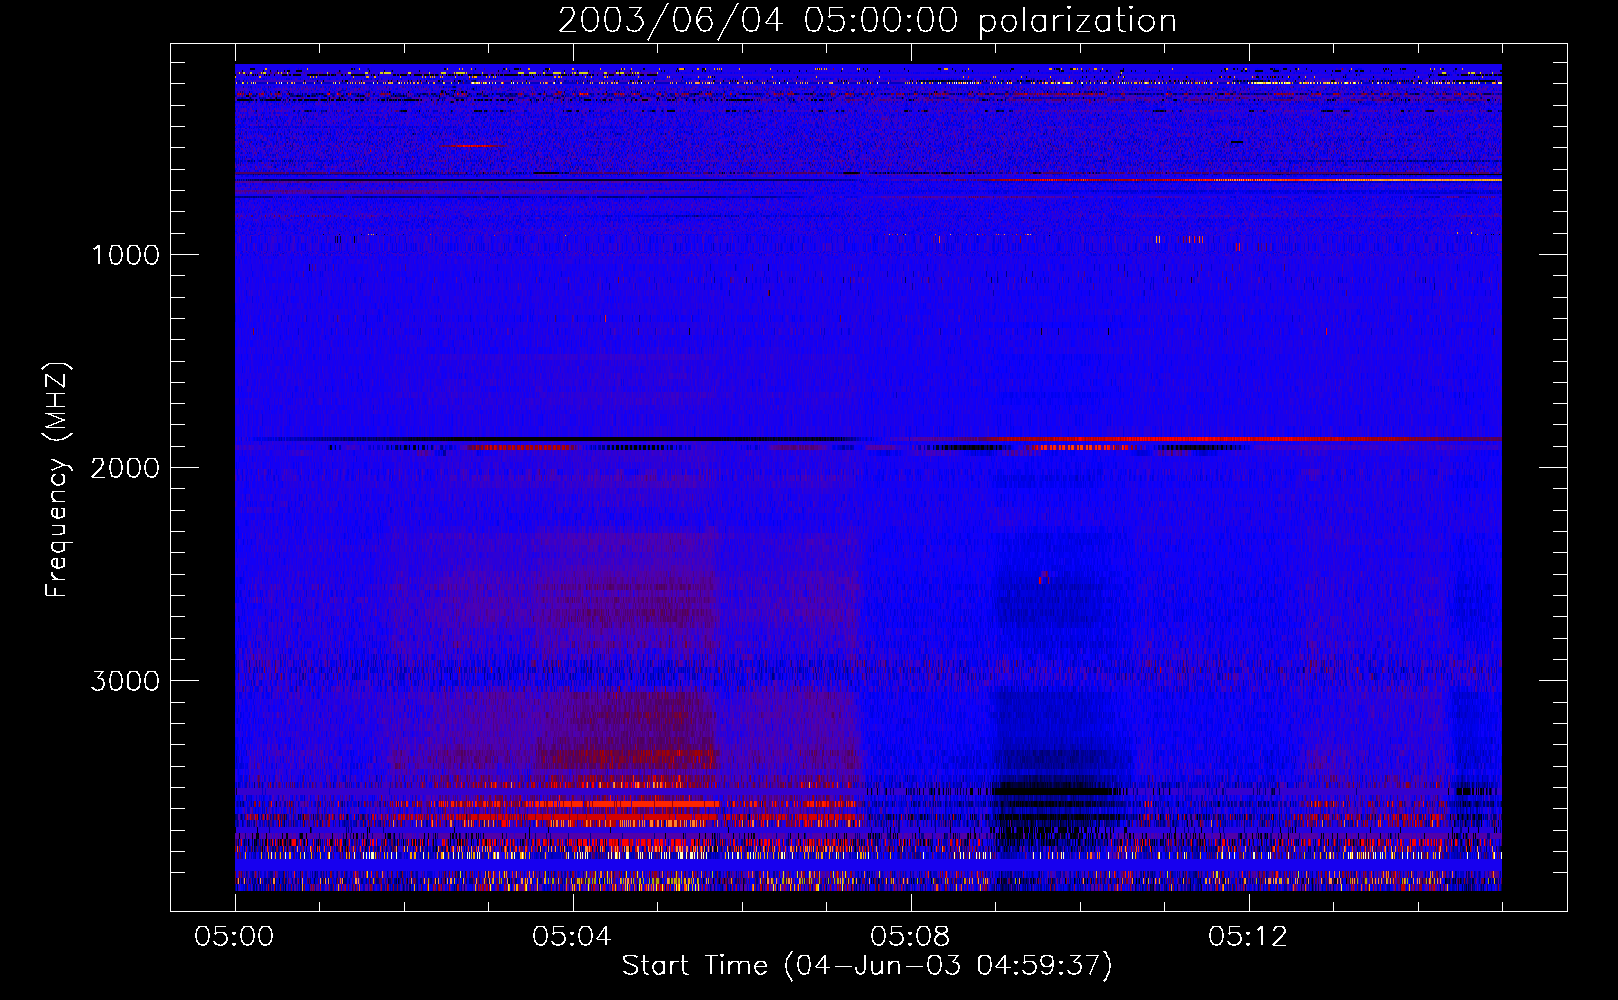Screen dimensions: 1618x1000
Task: Click the 05:00 time tick label
Action: [234, 937]
